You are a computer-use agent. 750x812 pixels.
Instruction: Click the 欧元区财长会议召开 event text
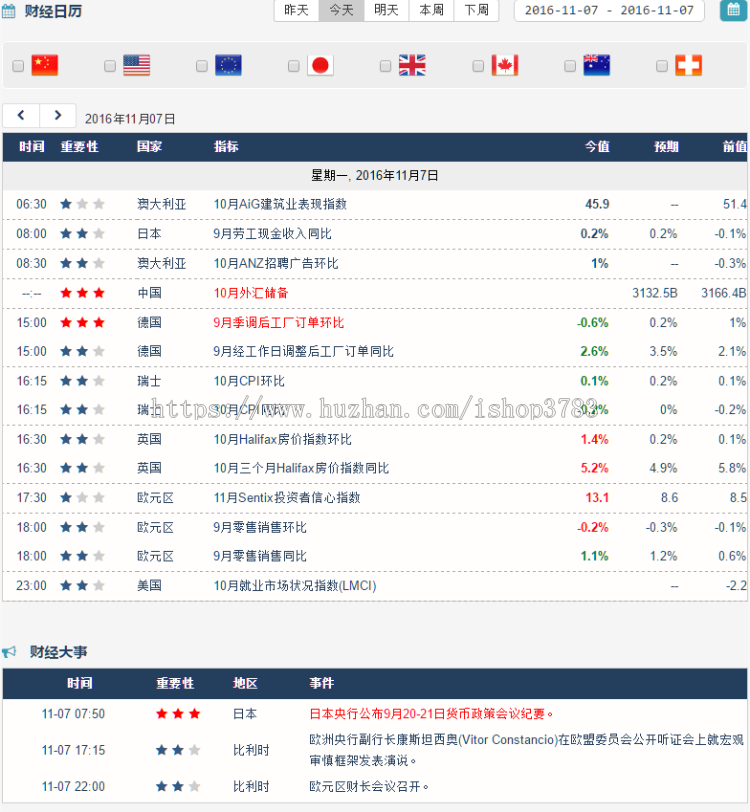[369, 787]
